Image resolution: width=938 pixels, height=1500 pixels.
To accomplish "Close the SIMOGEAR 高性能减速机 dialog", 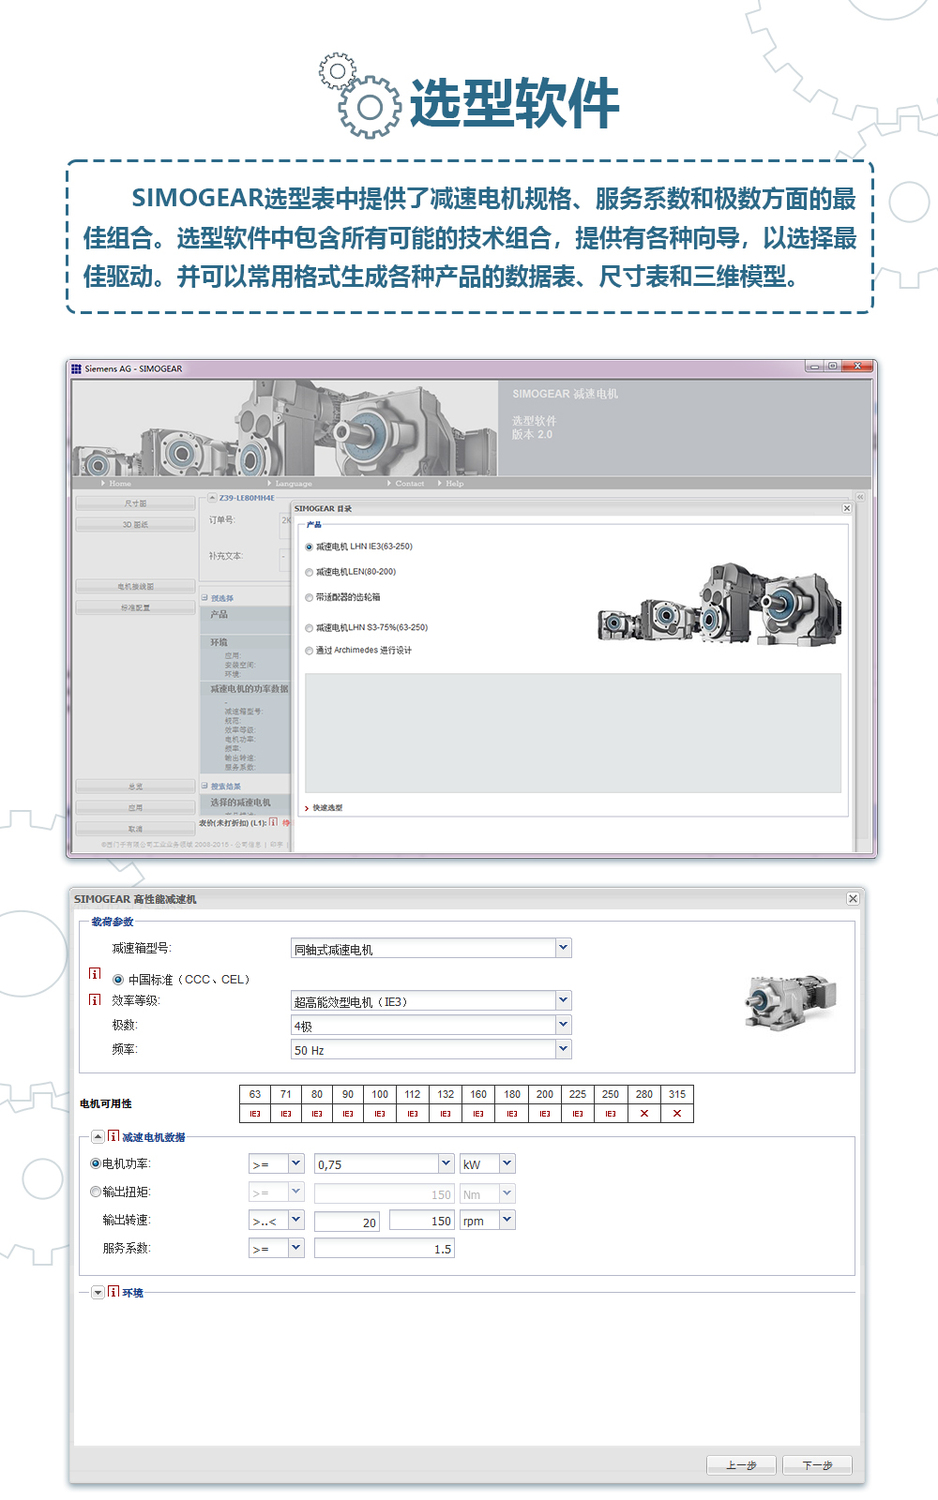I will 853,899.
